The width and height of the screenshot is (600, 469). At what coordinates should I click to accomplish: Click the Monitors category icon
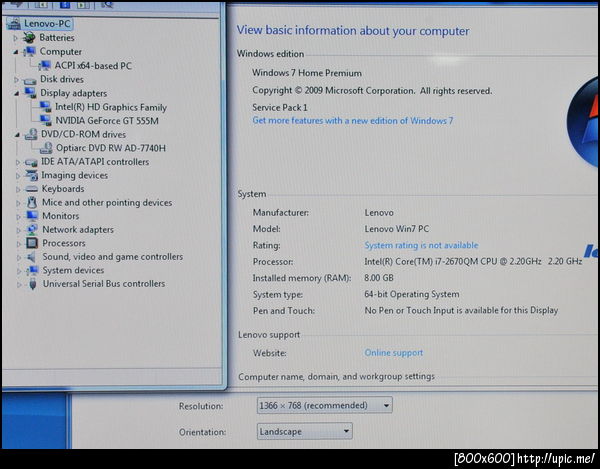pyautogui.click(x=32, y=216)
